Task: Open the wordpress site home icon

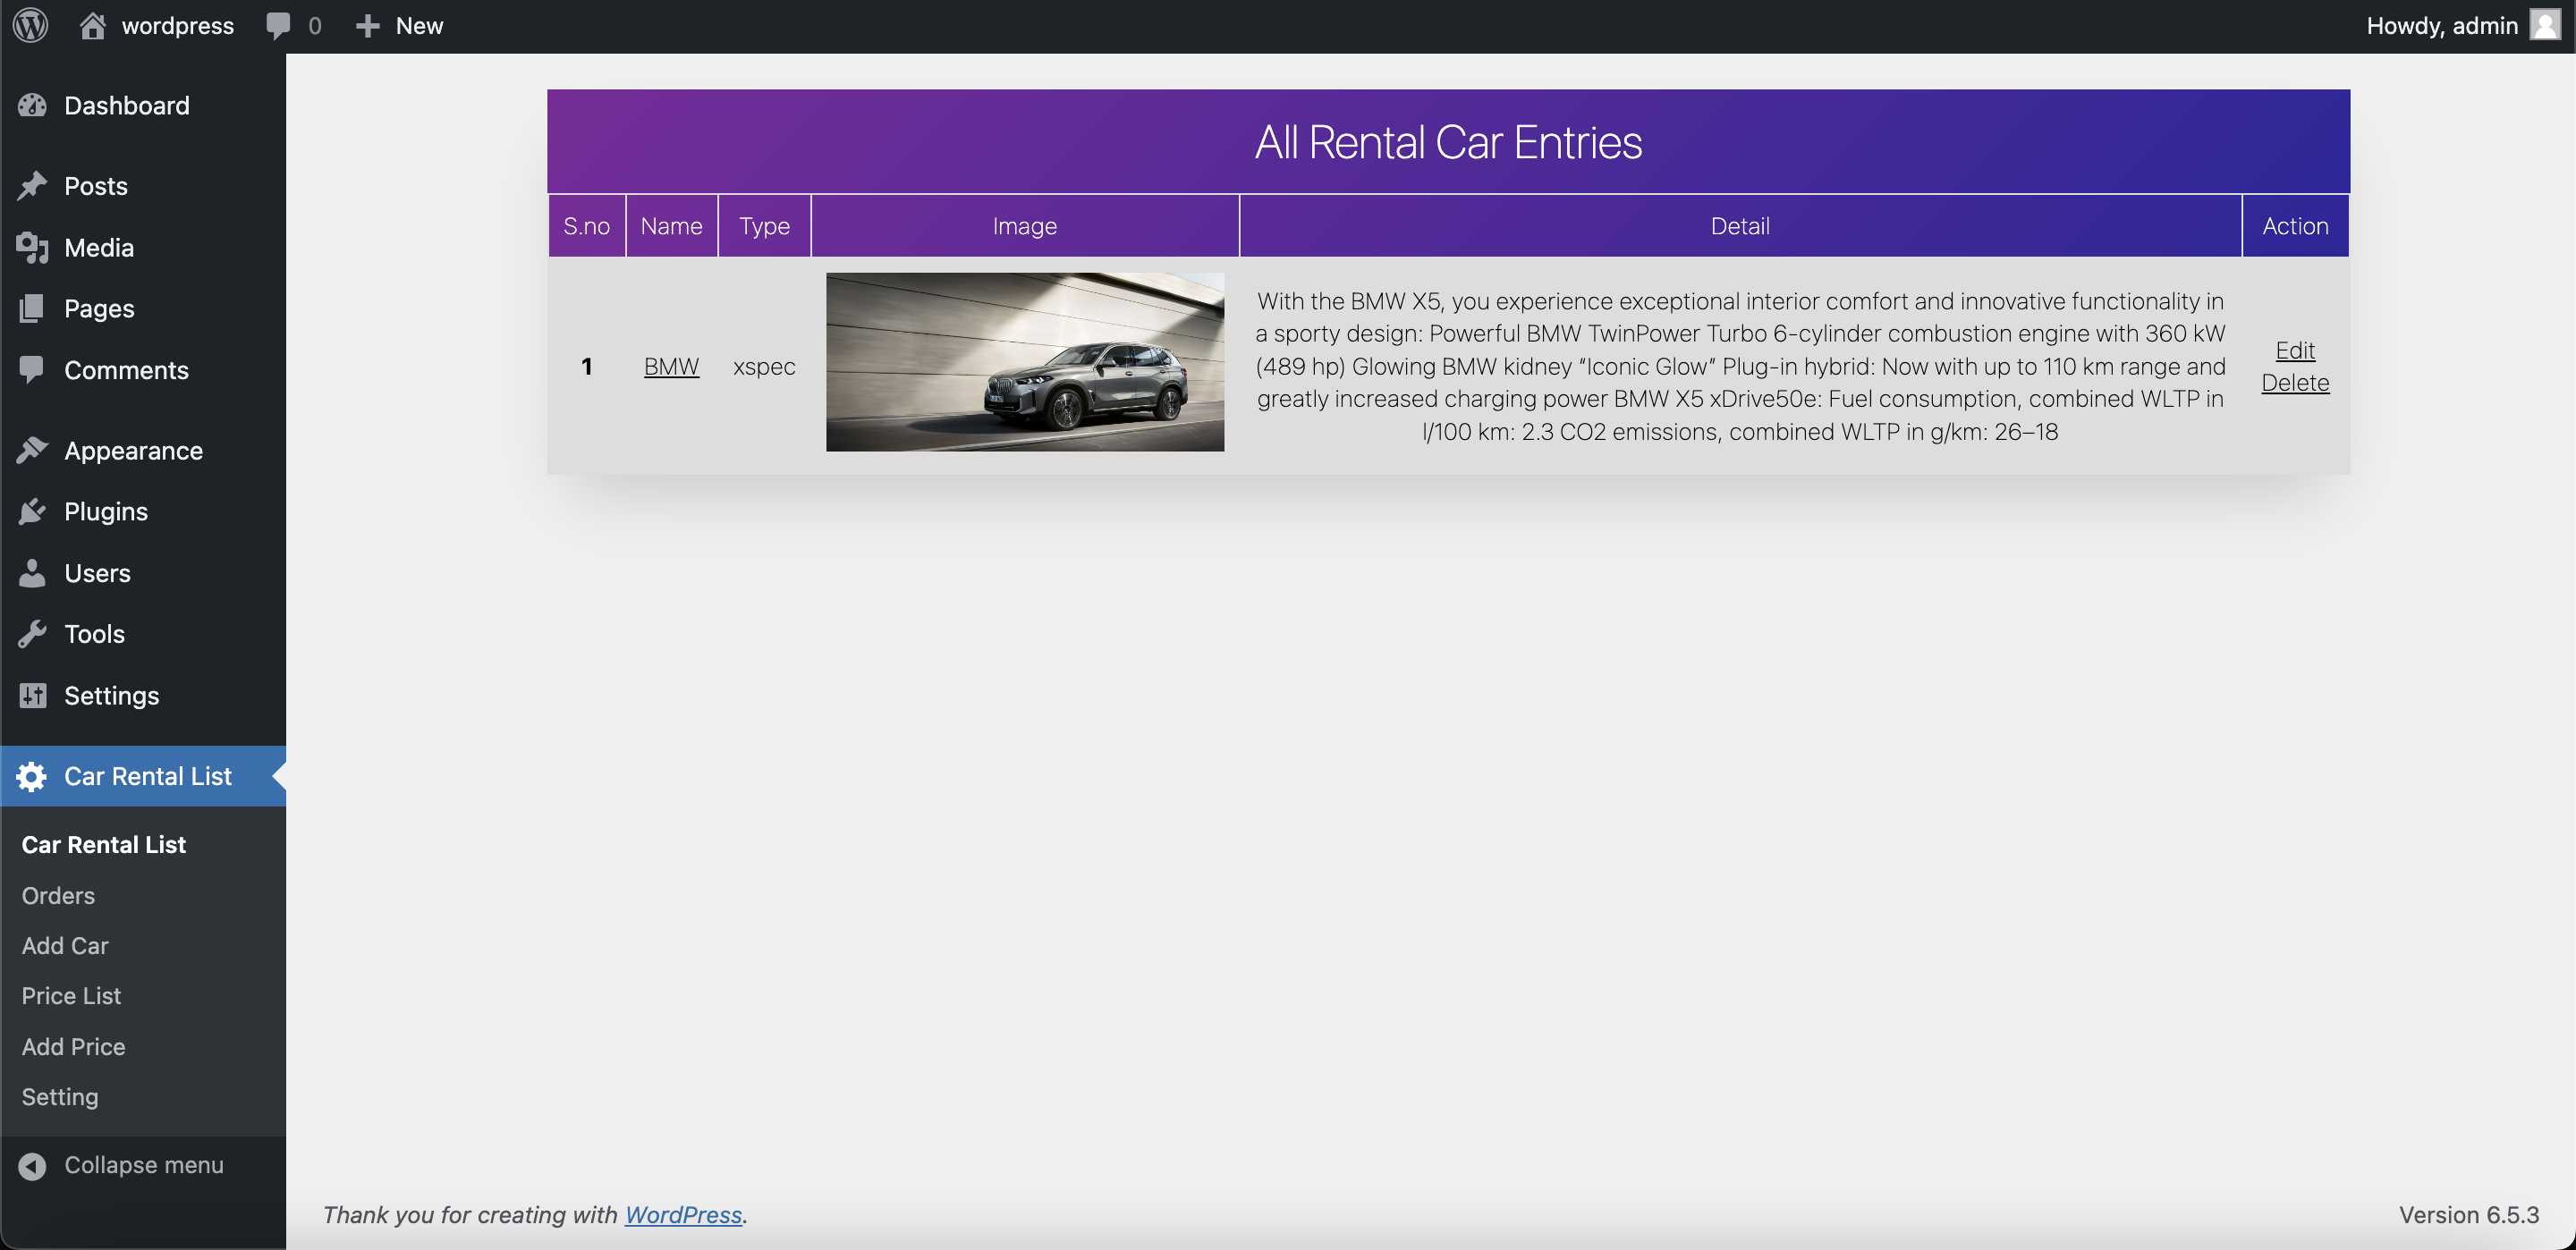Action: tap(92, 25)
